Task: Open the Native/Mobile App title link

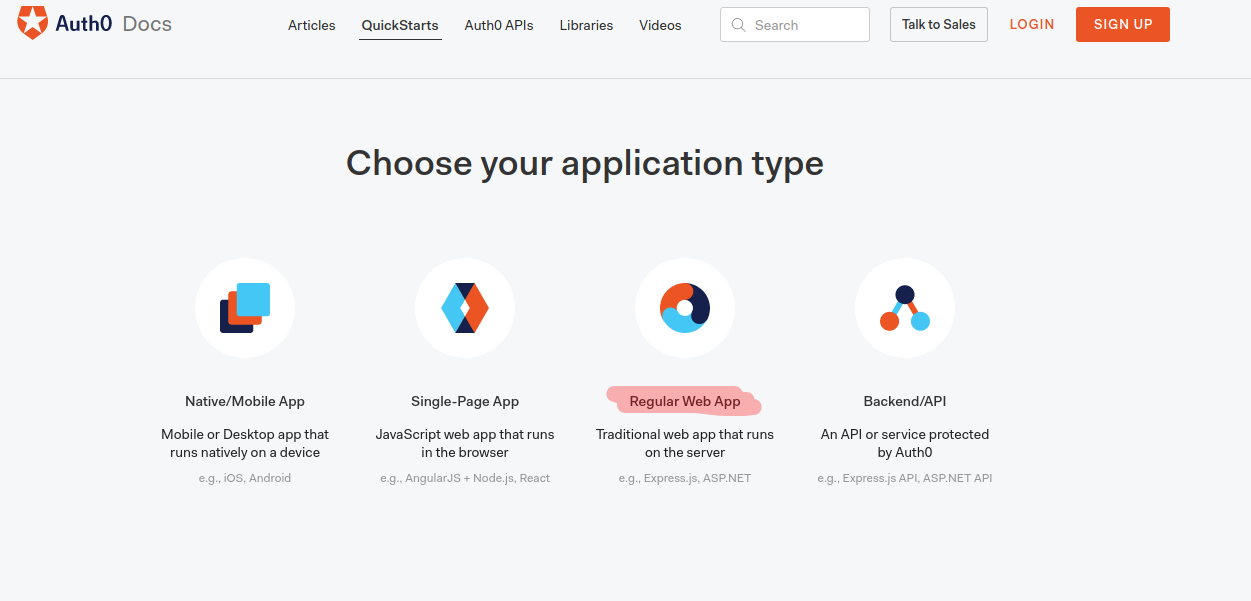Action: 245,401
